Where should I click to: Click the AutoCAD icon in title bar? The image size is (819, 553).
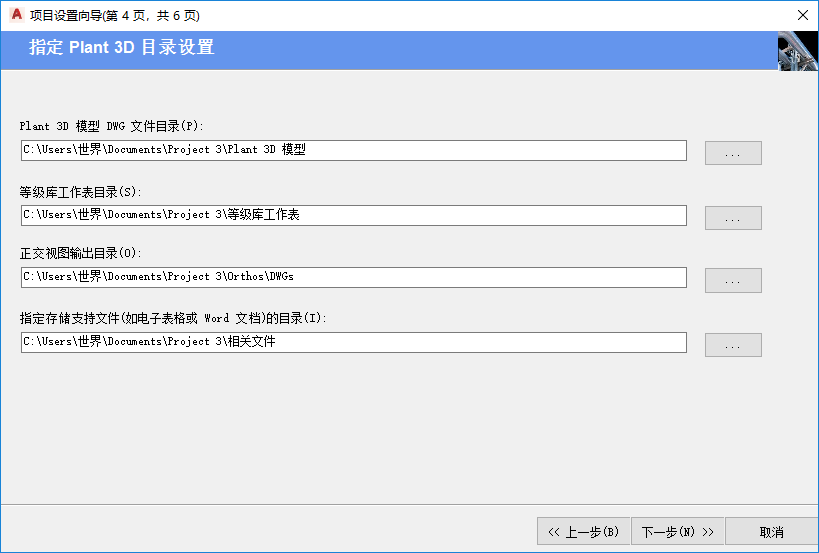tap(16, 15)
